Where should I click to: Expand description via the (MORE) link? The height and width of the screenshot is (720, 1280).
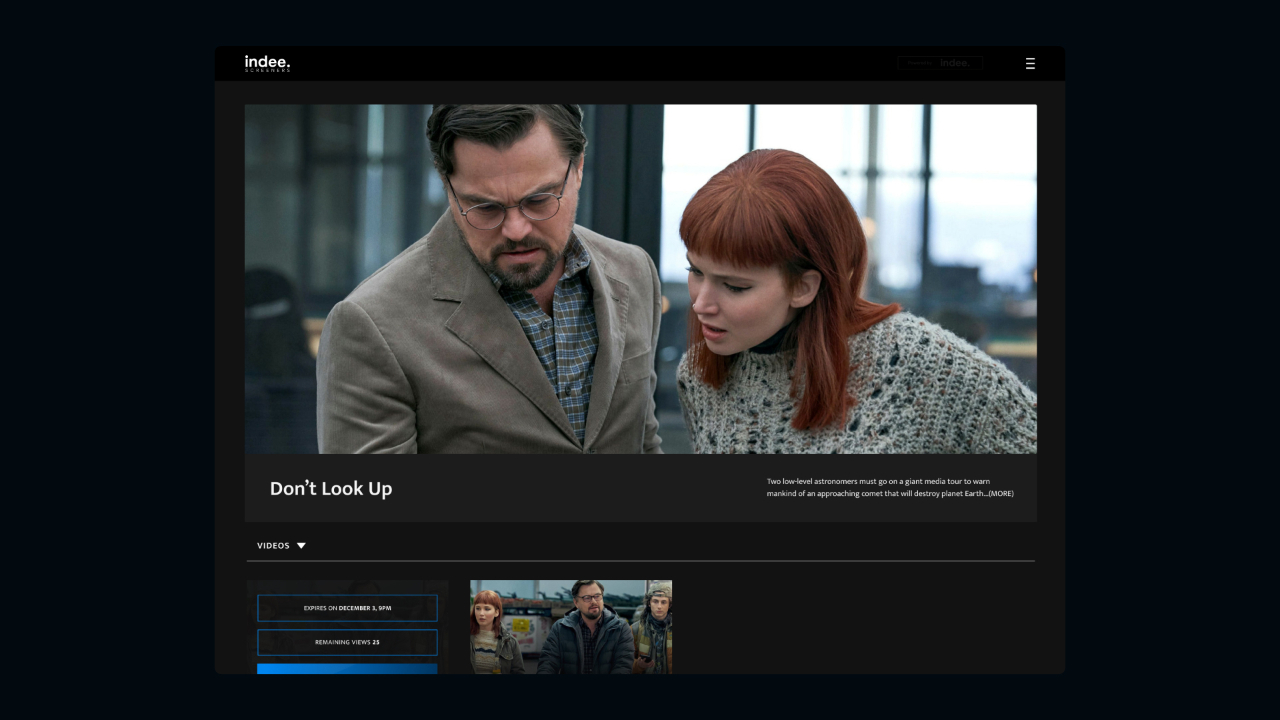click(1000, 494)
